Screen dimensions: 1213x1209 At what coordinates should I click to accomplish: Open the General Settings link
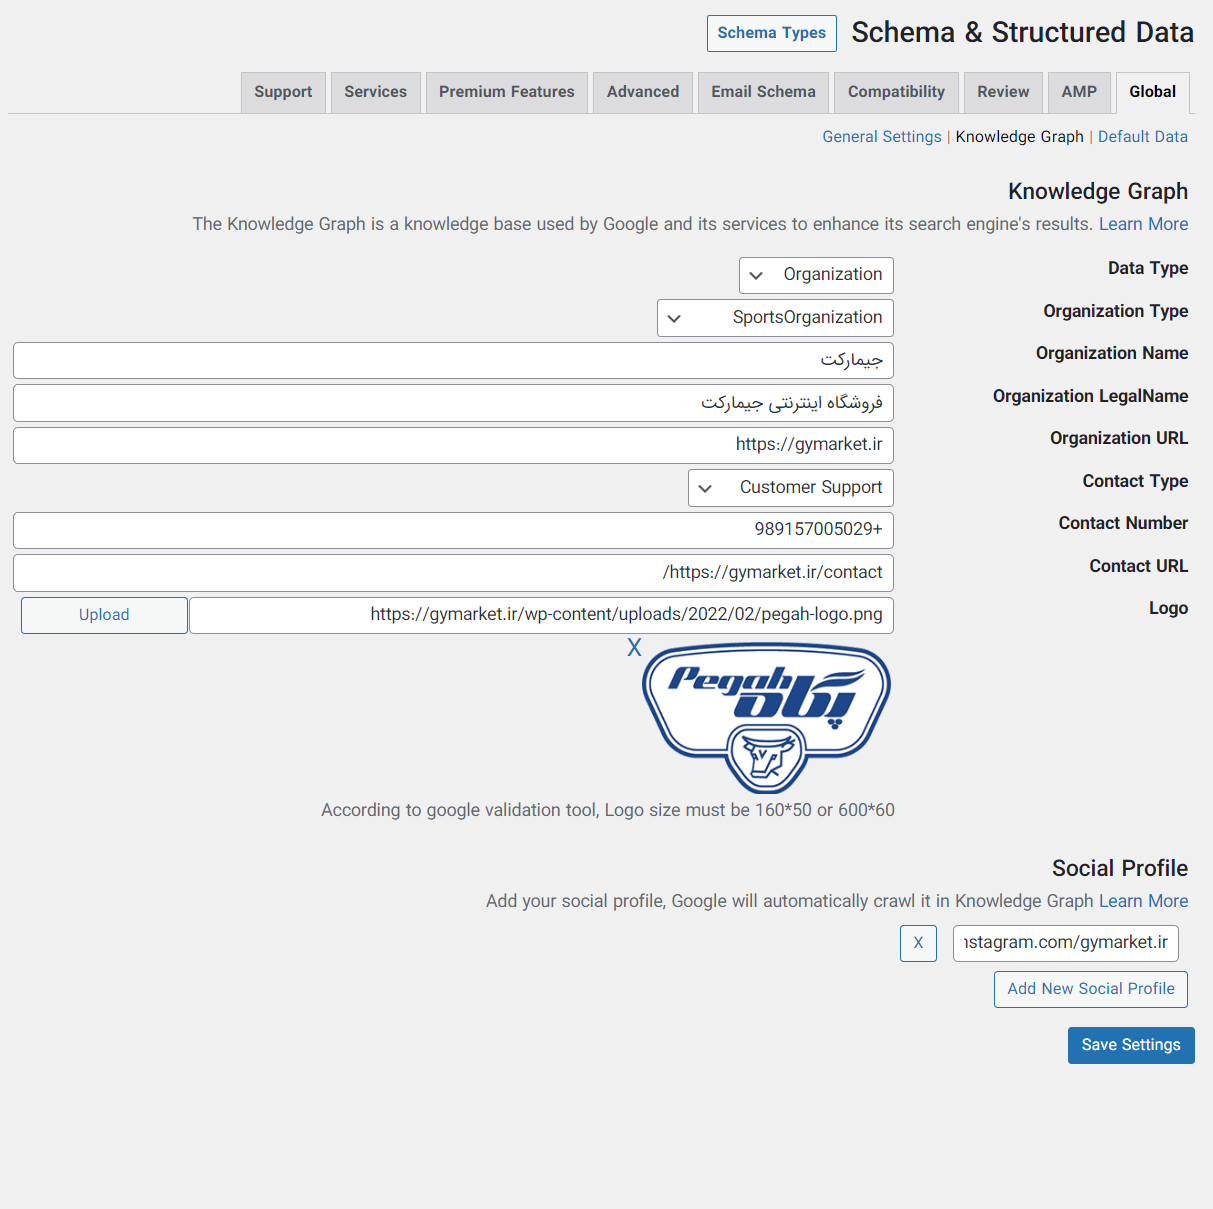click(x=881, y=137)
